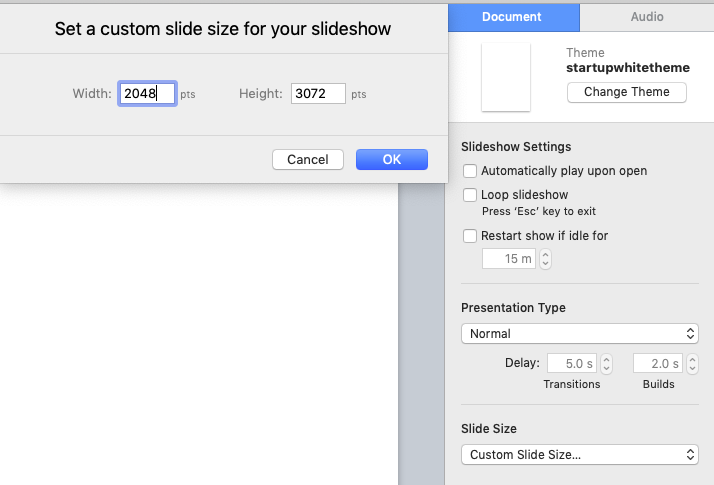
Task: Select the theme preview thumbnail
Action: pyautogui.click(x=506, y=77)
